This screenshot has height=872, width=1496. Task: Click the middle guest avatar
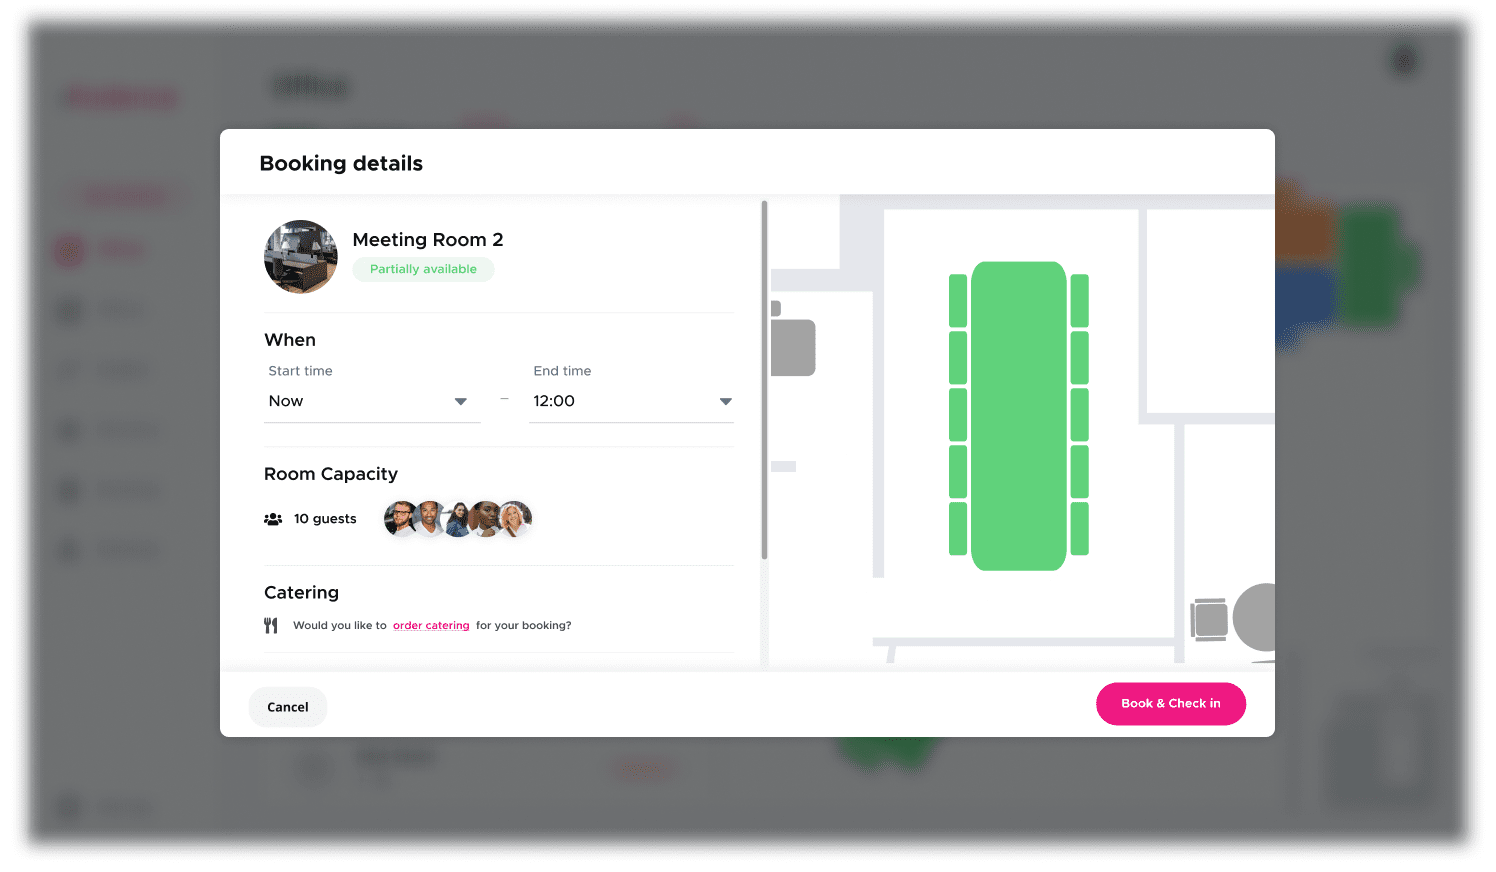pos(458,518)
